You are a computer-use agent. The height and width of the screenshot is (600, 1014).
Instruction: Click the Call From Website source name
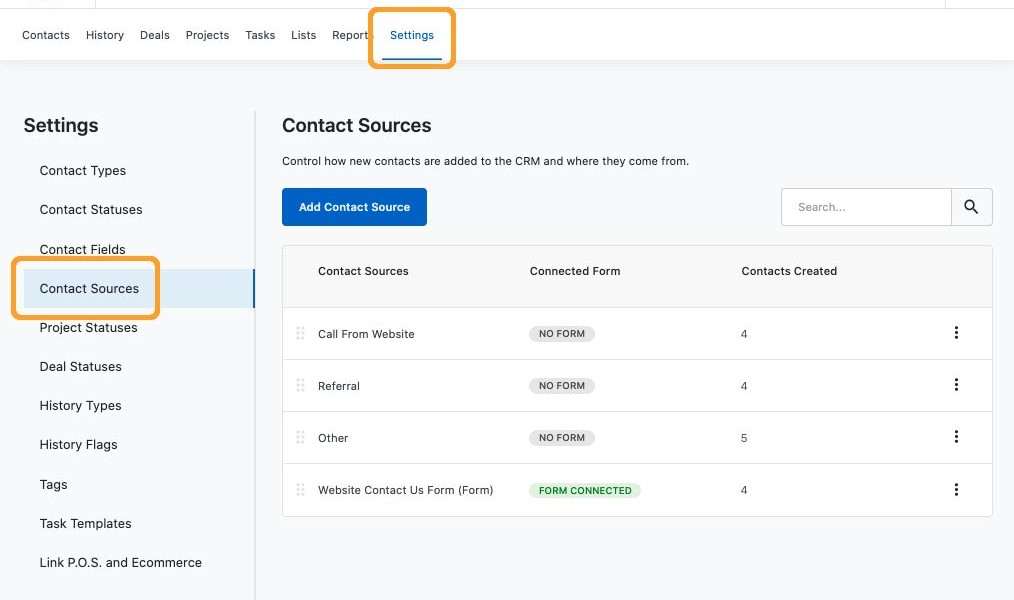(x=366, y=334)
